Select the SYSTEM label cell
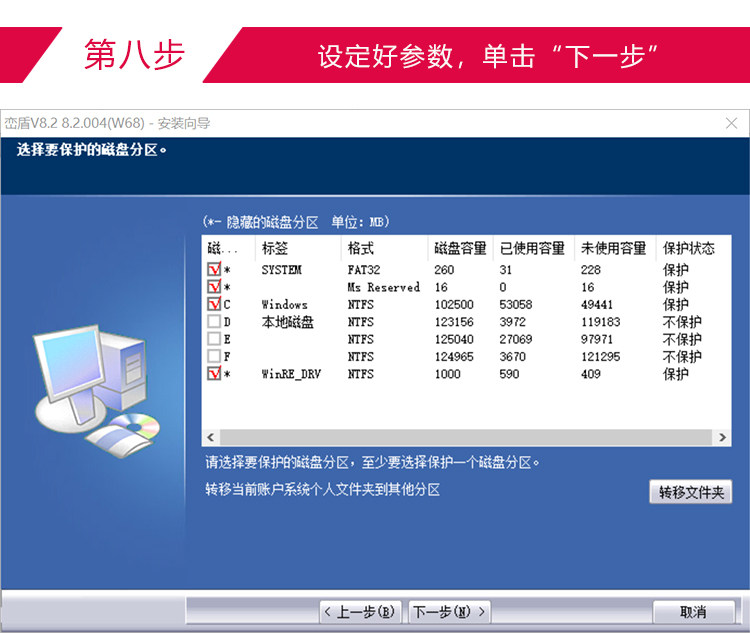Screen dimensions: 750x633 tap(282, 270)
